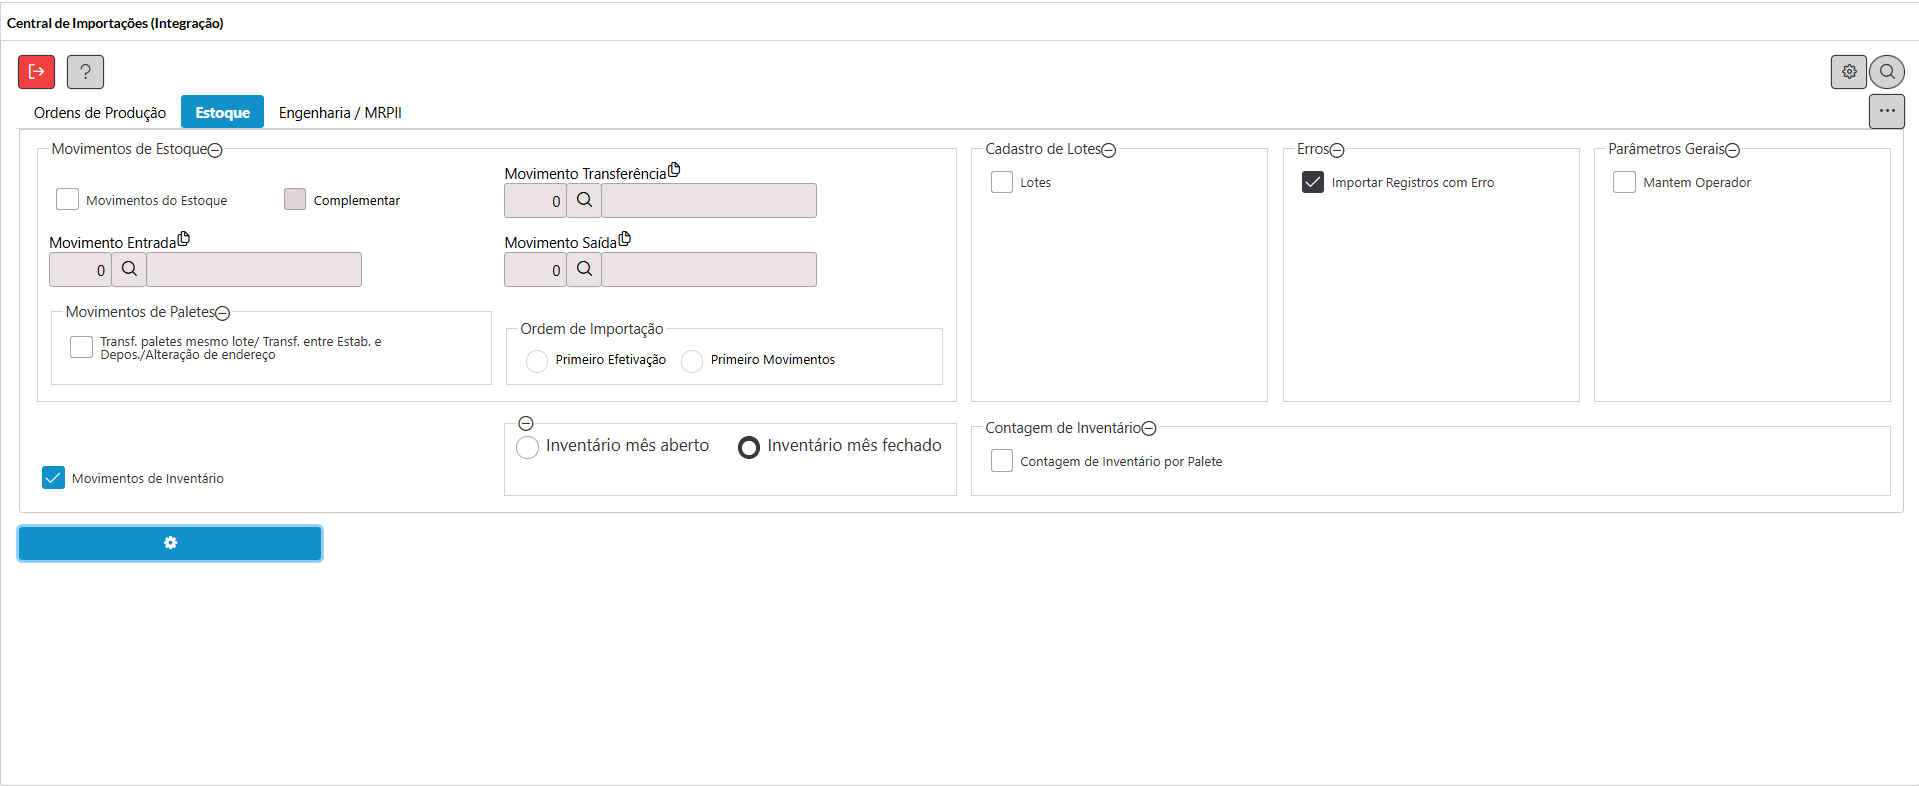Open the three-dots more options button
This screenshot has height=786, width=1919.
(1886, 111)
